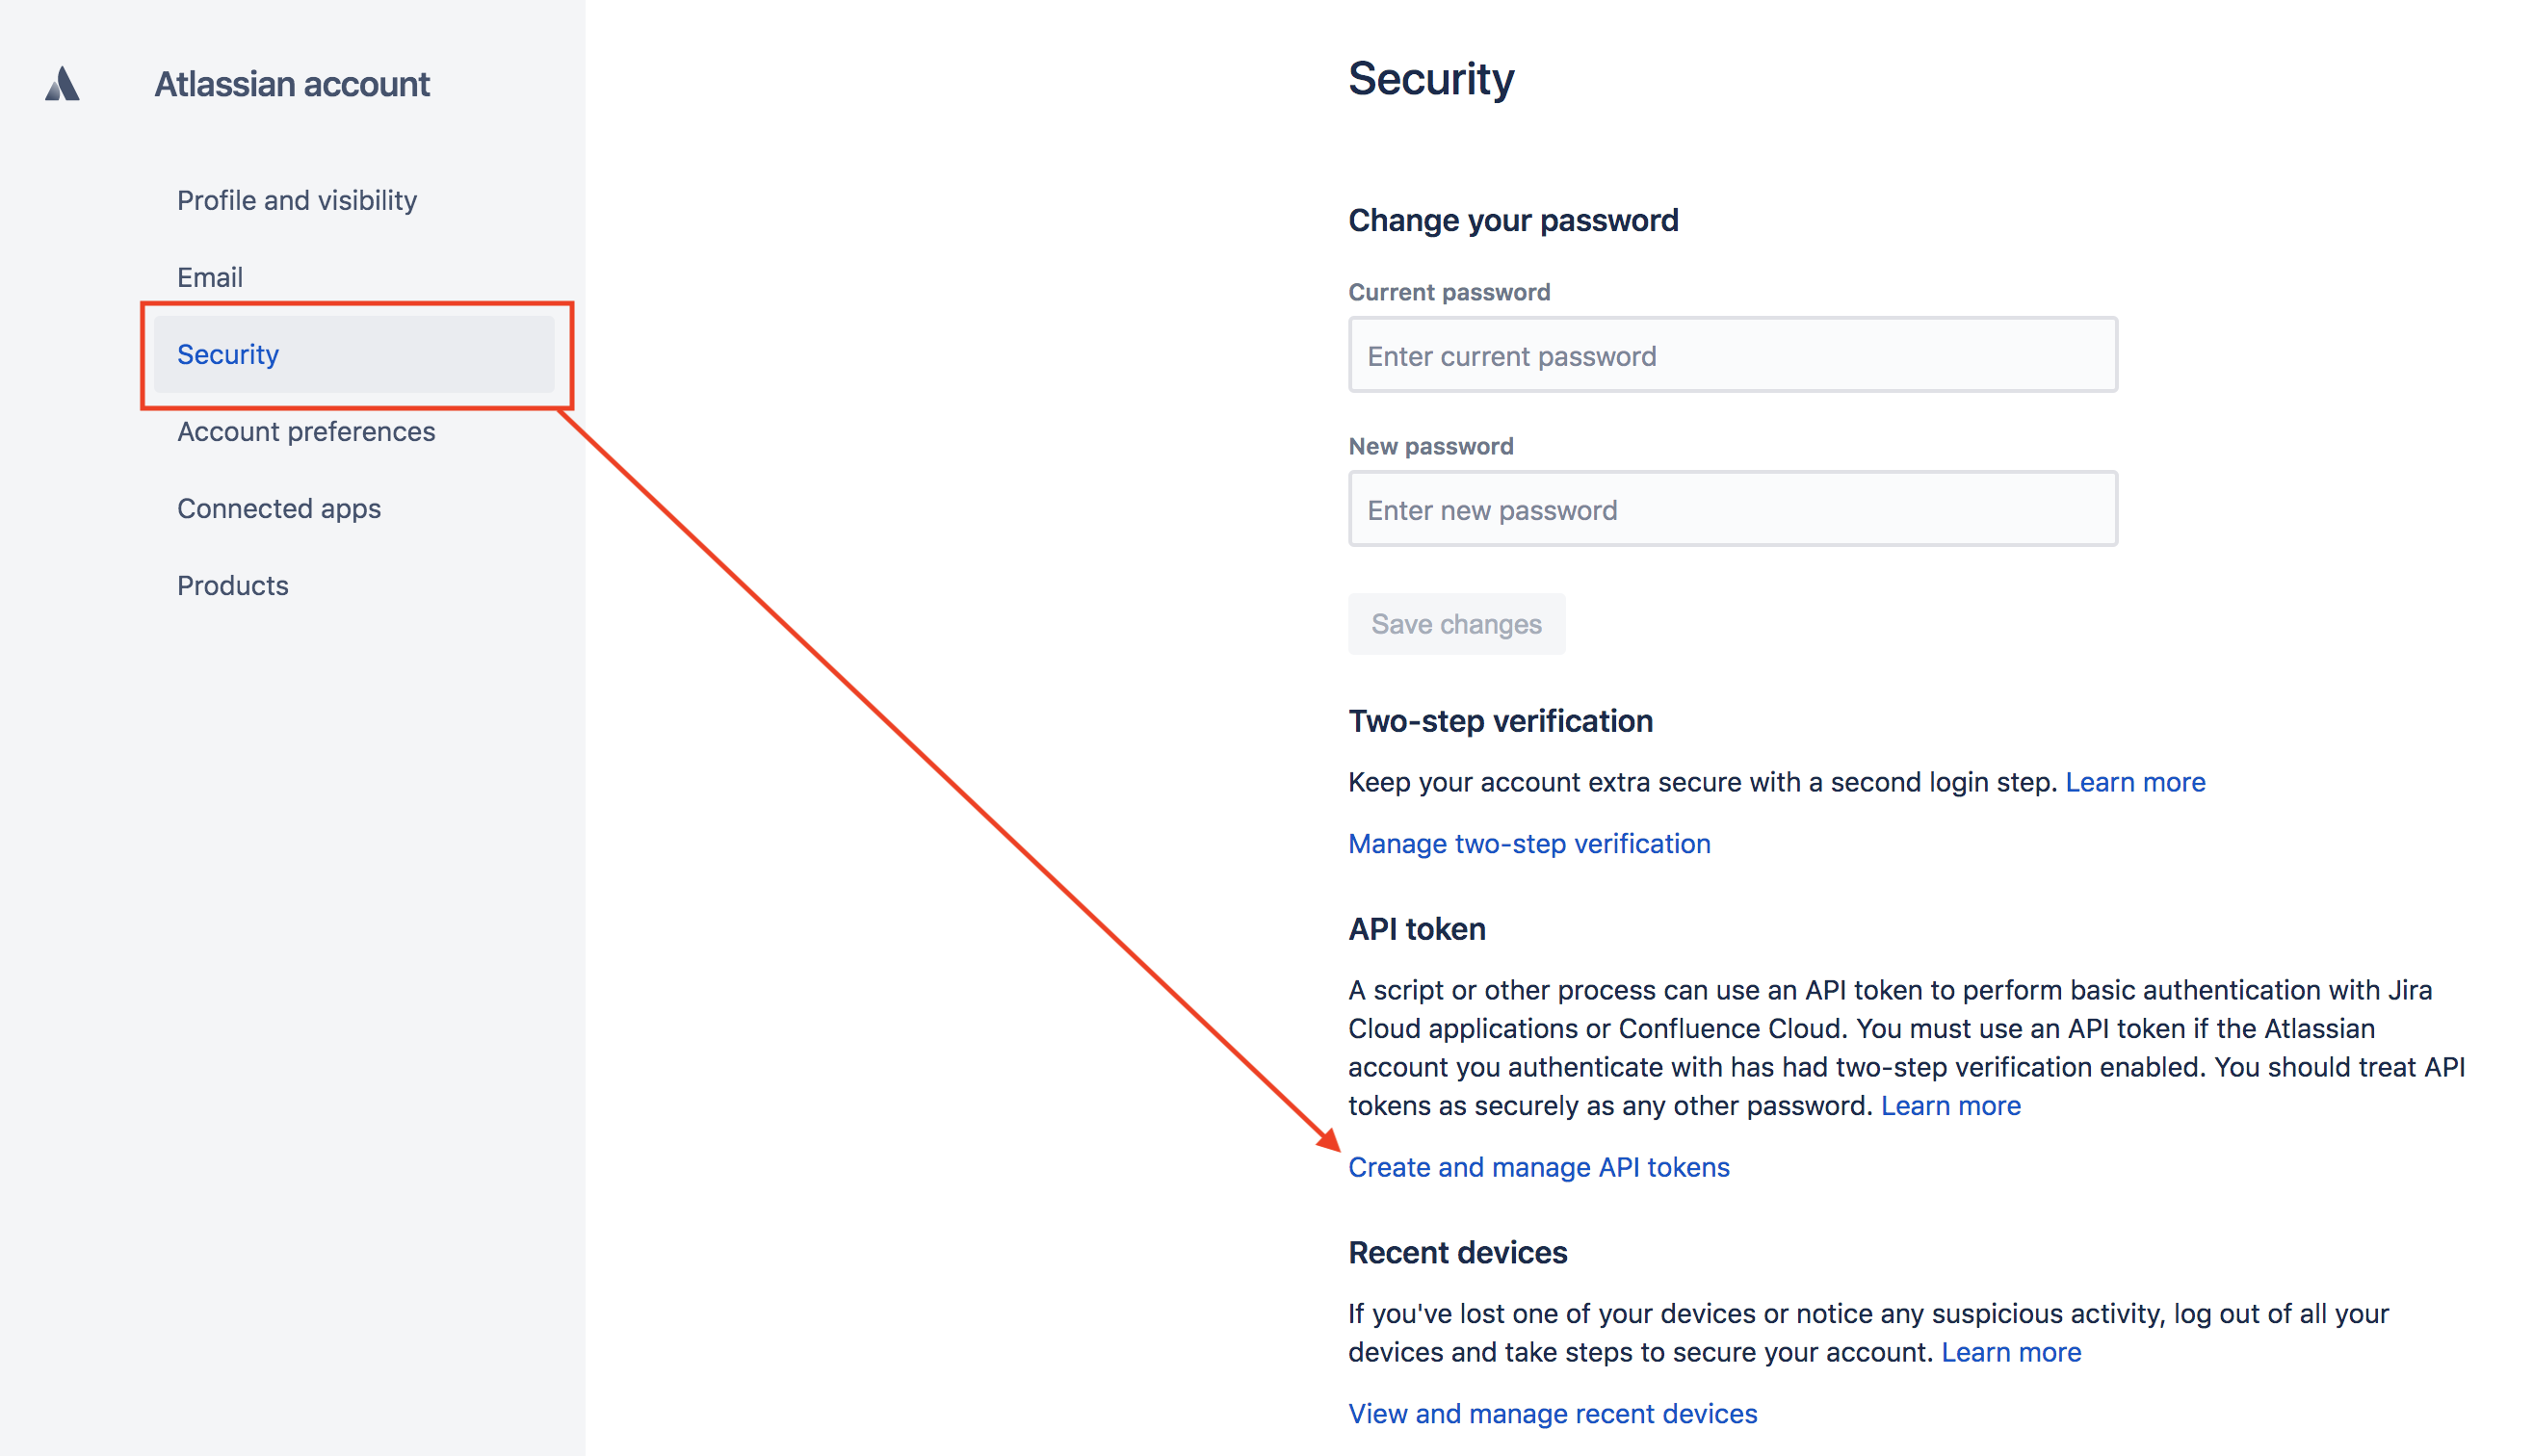Focus the Current password field

1732,355
